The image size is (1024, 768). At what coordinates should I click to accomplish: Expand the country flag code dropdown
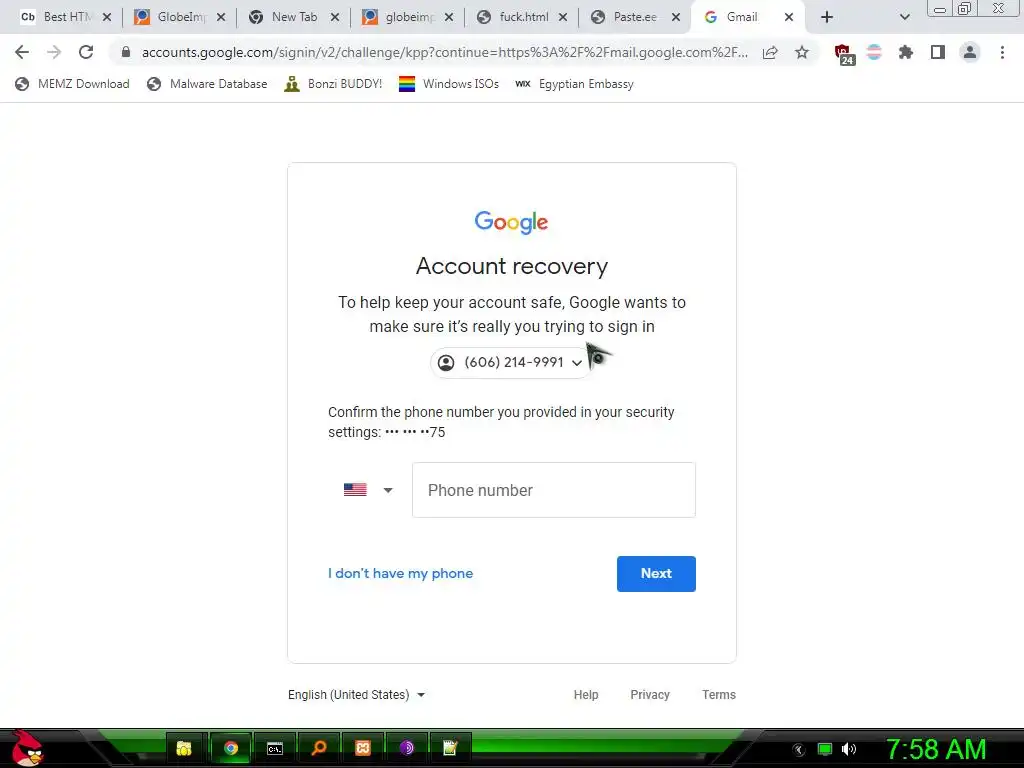point(368,490)
